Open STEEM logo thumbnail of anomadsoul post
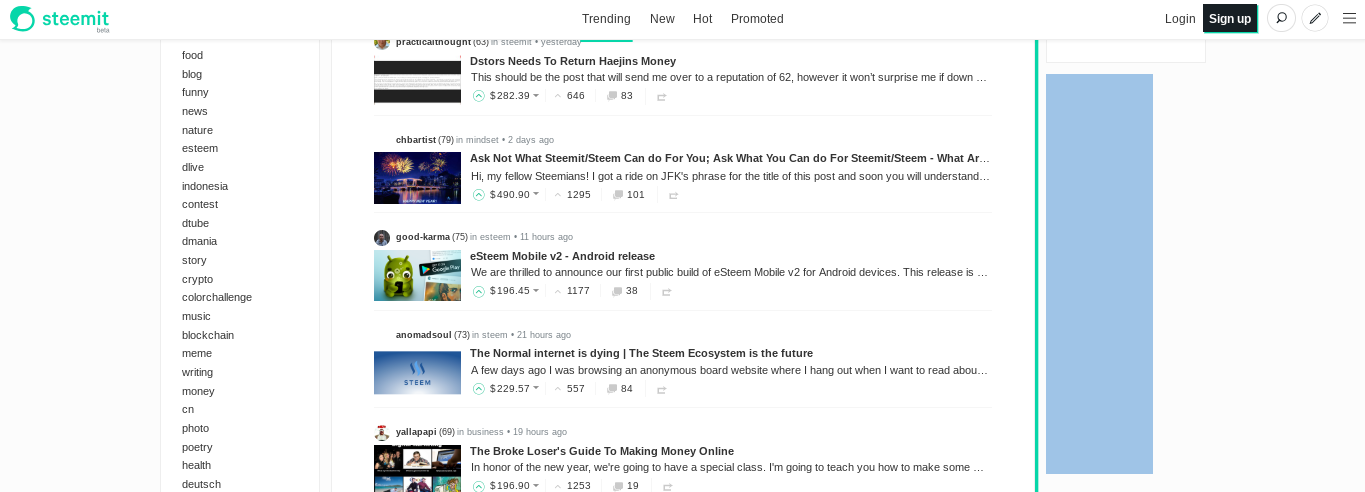 pos(417,373)
